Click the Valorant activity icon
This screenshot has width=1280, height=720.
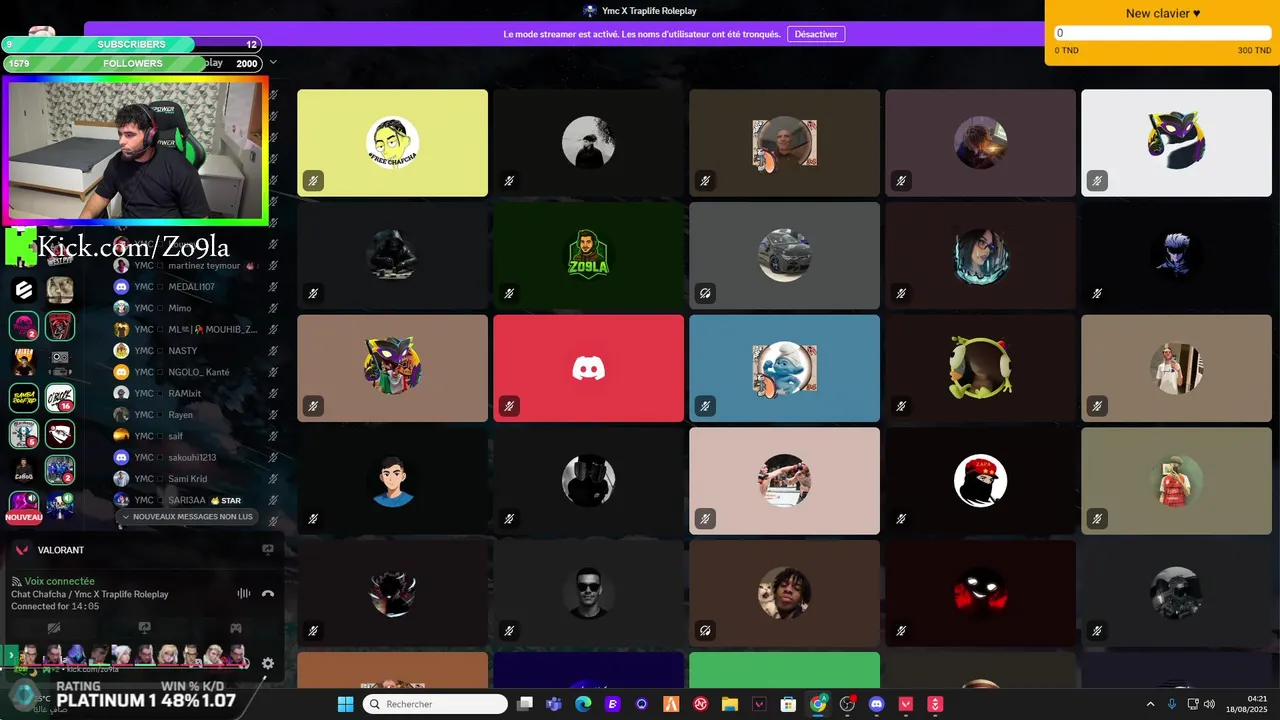pyautogui.click(x=23, y=550)
